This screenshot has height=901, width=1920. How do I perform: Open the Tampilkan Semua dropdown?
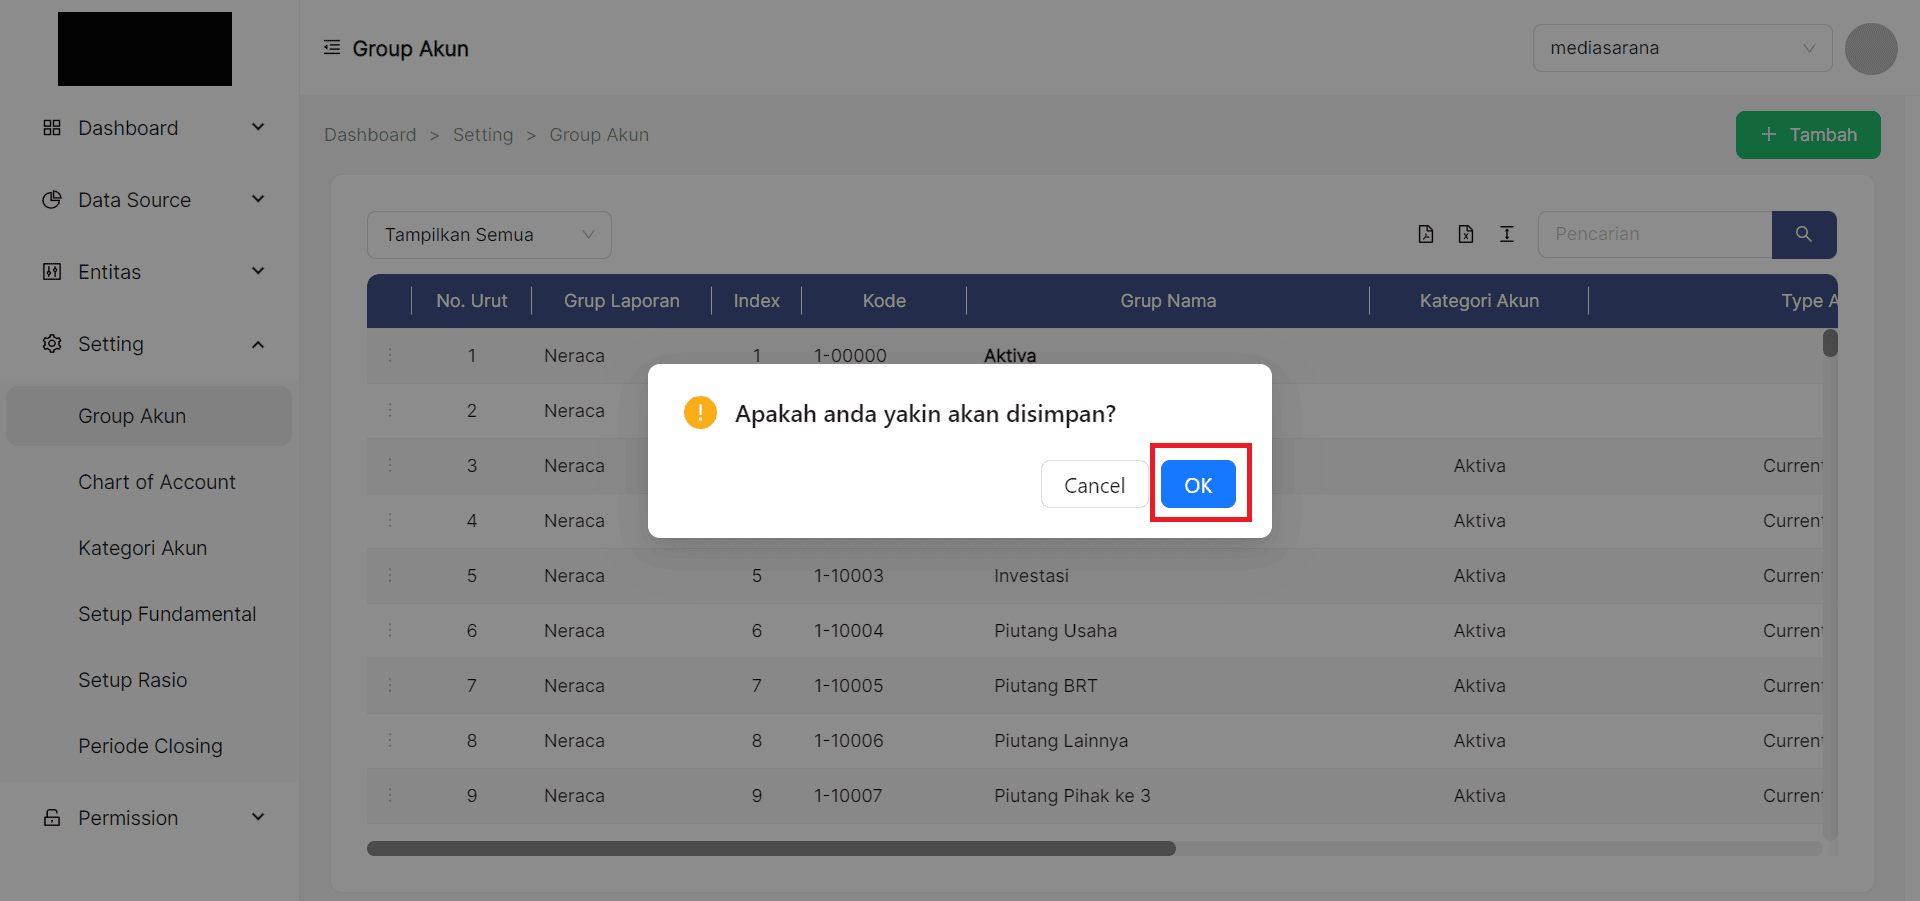(489, 234)
